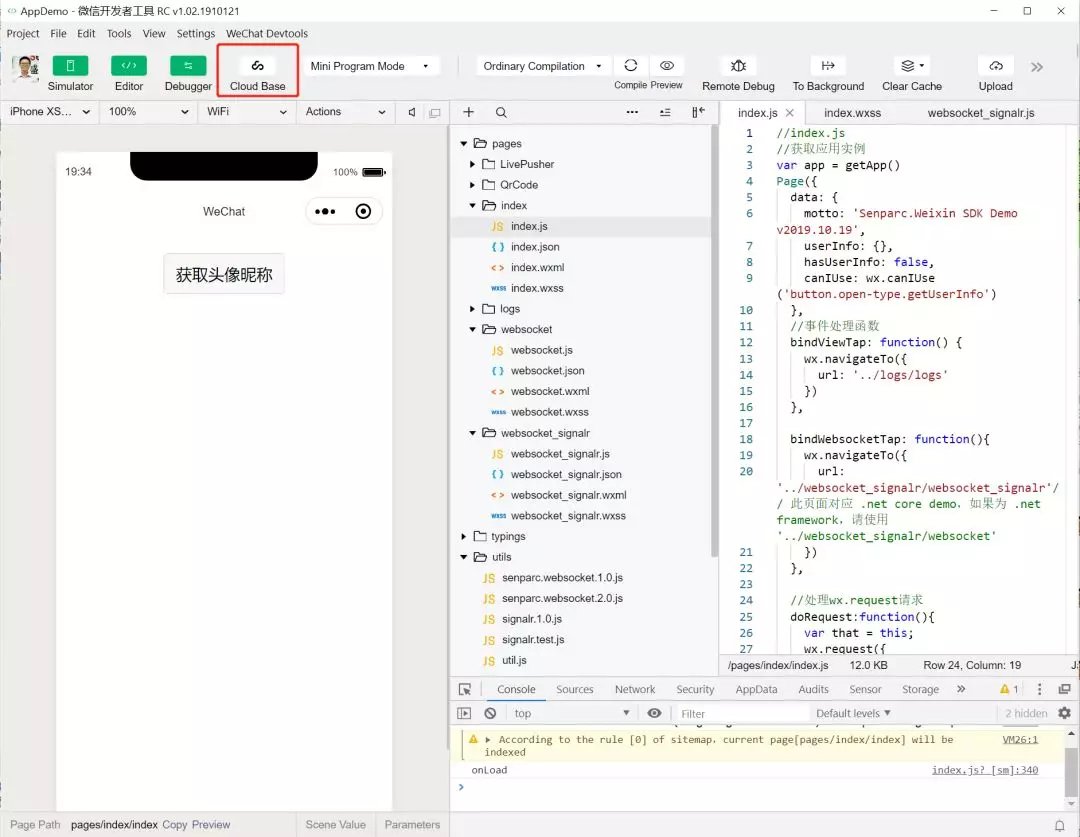Image resolution: width=1080 pixels, height=837 pixels.
Task: Expand the LivePusher folder
Action: click(472, 164)
